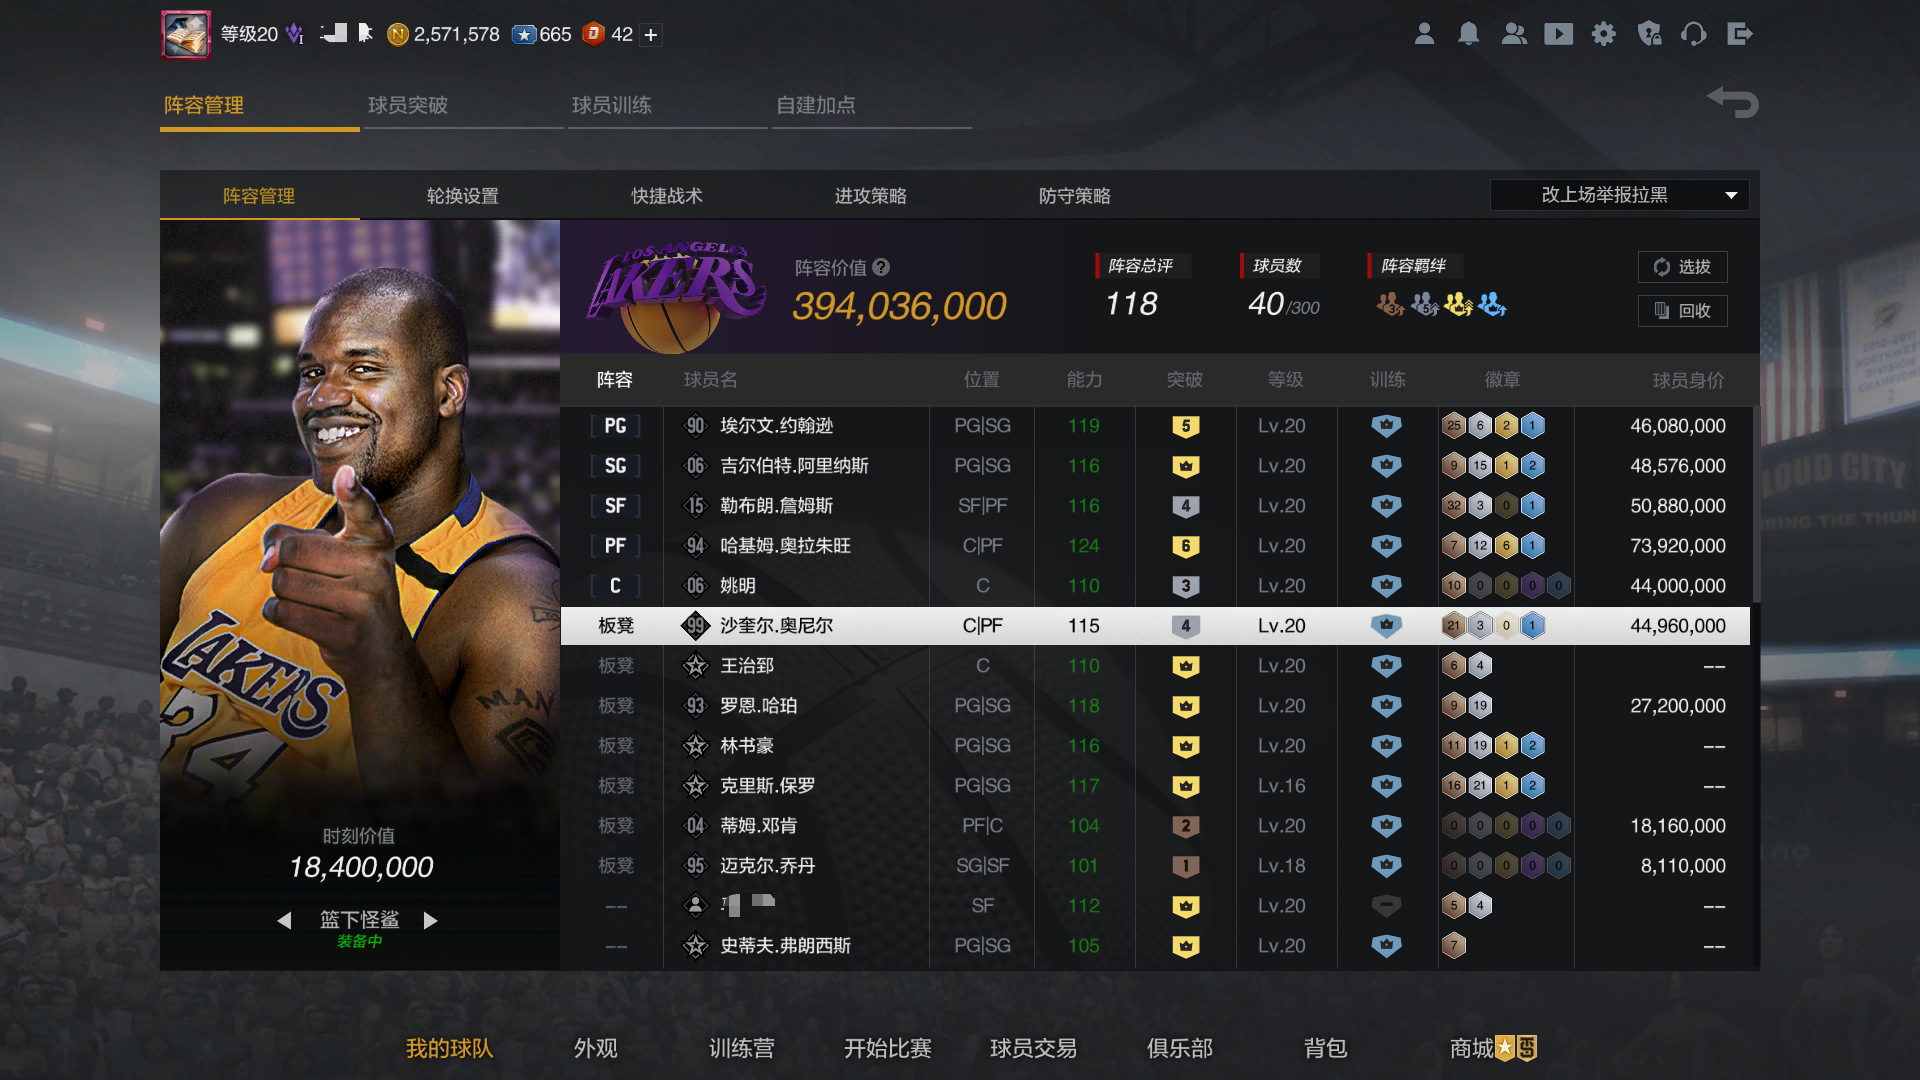Open the 轮换设置 tab
Image resolution: width=1920 pixels, height=1080 pixels.
[x=462, y=196]
